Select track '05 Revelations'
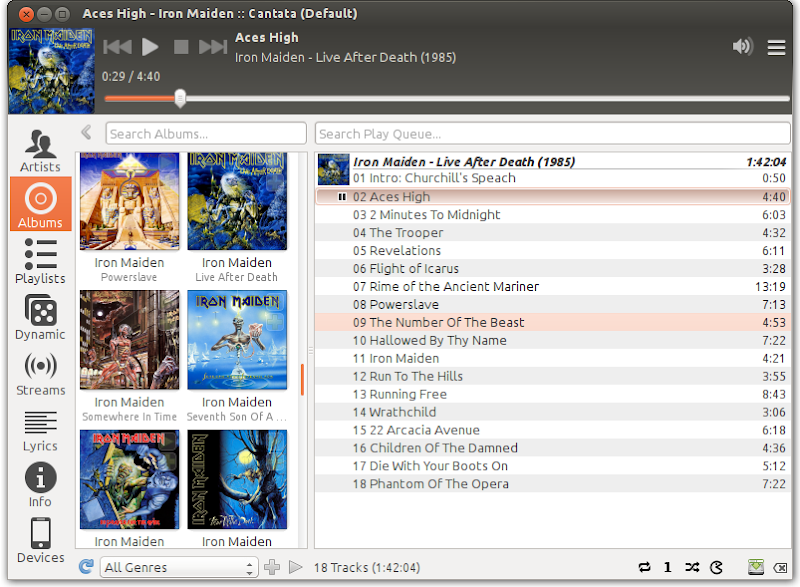 point(553,250)
